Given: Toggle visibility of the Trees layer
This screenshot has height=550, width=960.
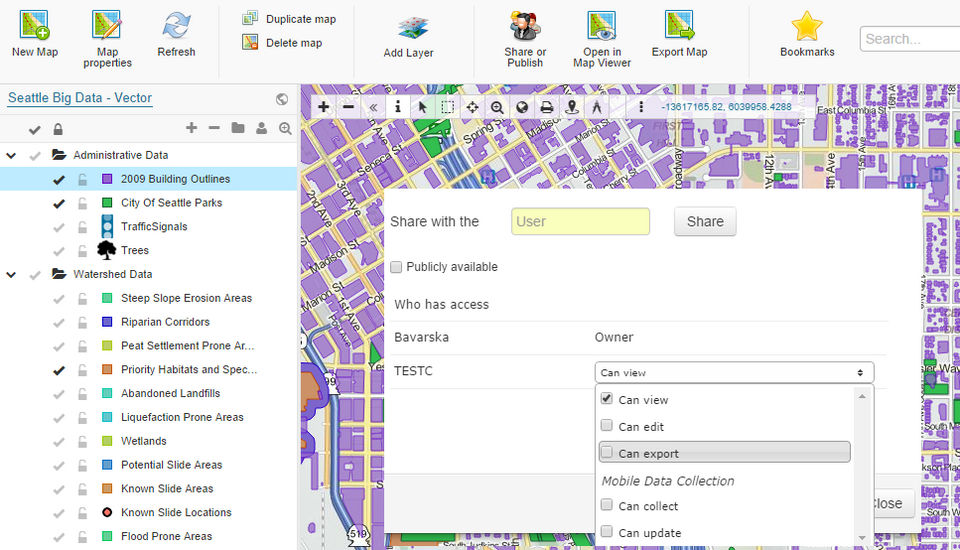Looking at the screenshot, I should tap(59, 251).
